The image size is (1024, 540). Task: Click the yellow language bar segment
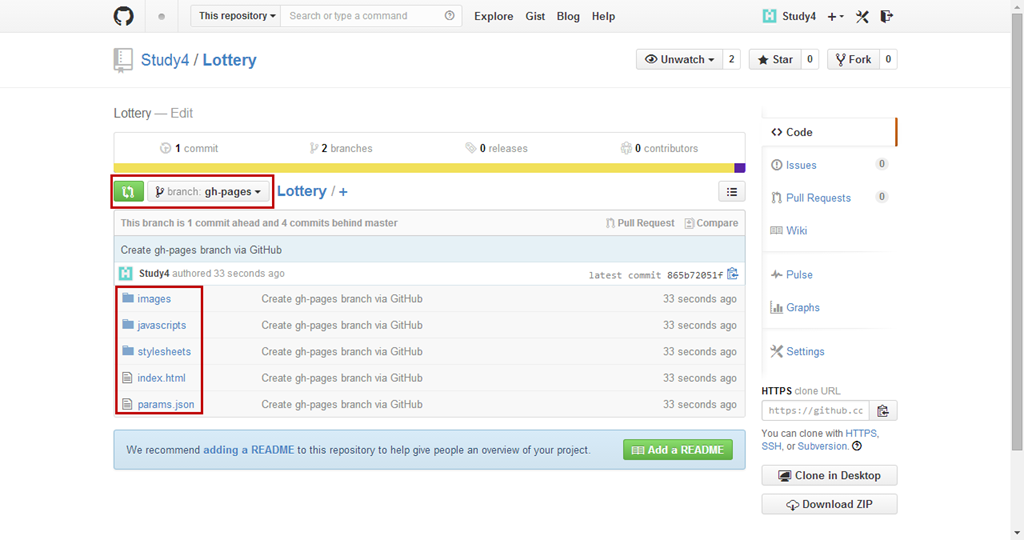click(424, 168)
